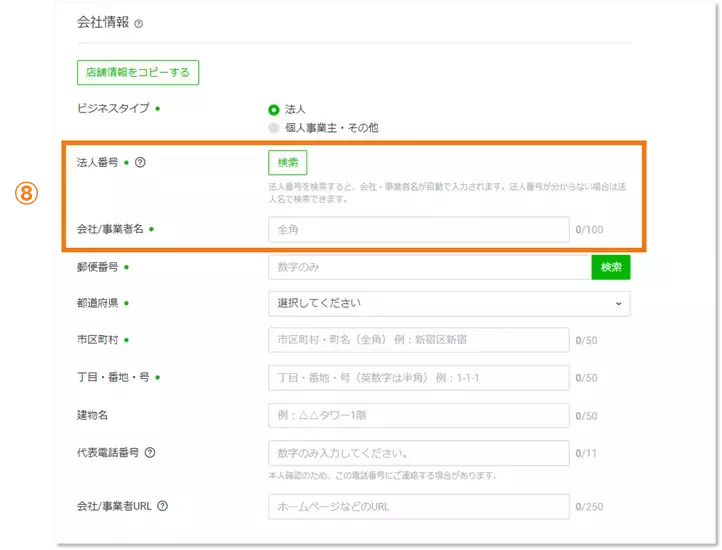Click the help icon beside 会社情報 heading
Image resolution: width=722 pixels, height=550 pixels.
(x=139, y=24)
